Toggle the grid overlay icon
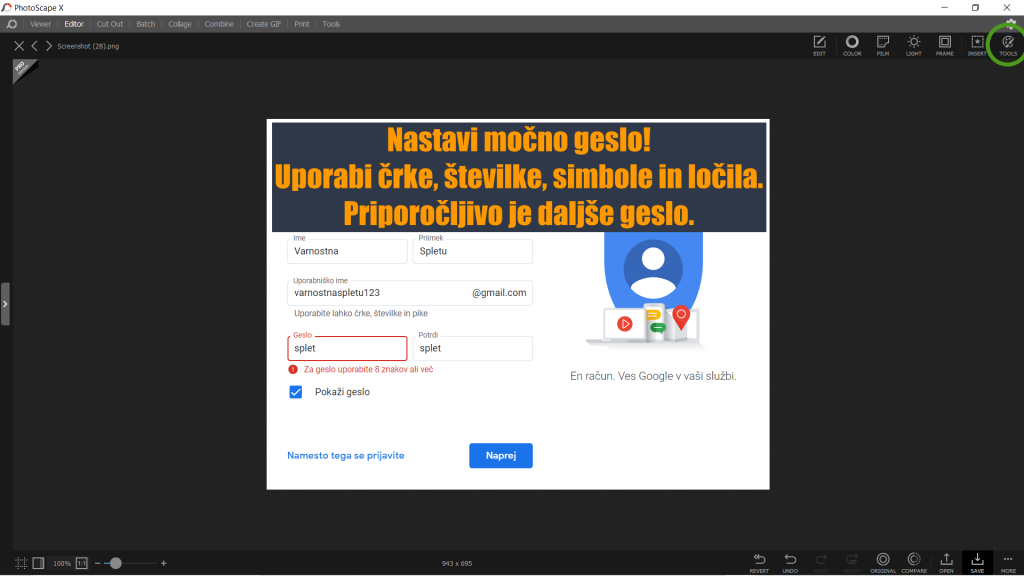Viewport: 1024px width, 576px height. click(x=21, y=563)
